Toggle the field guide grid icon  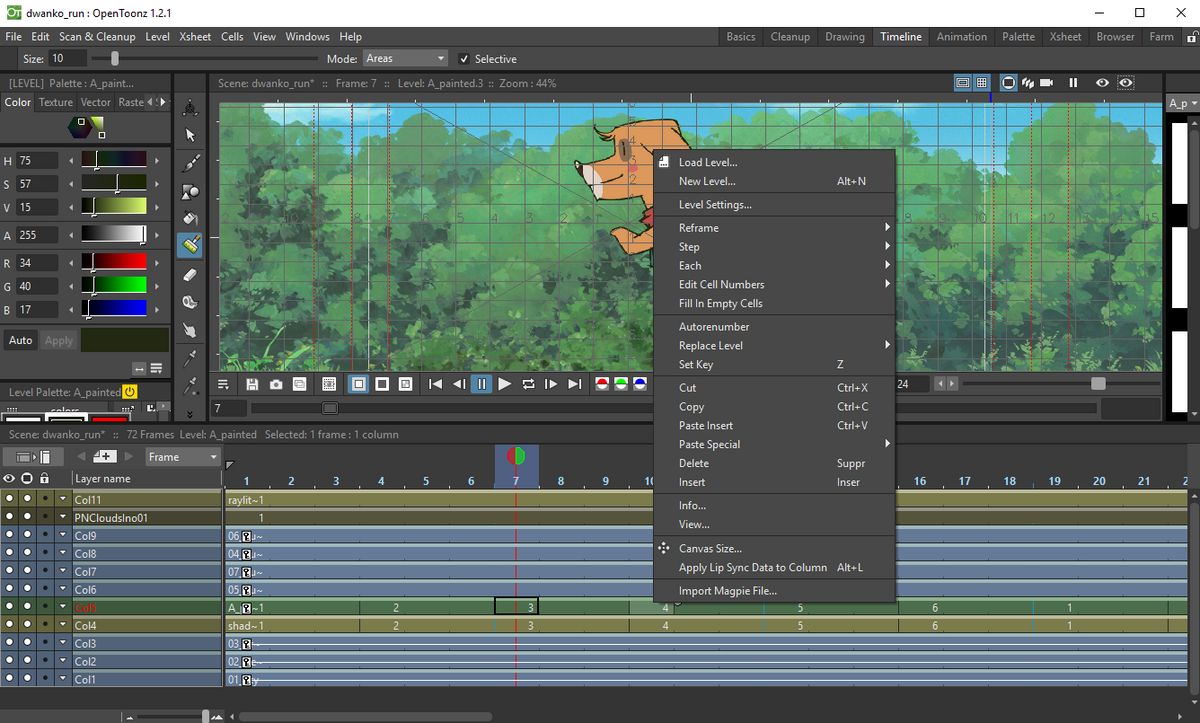982,83
